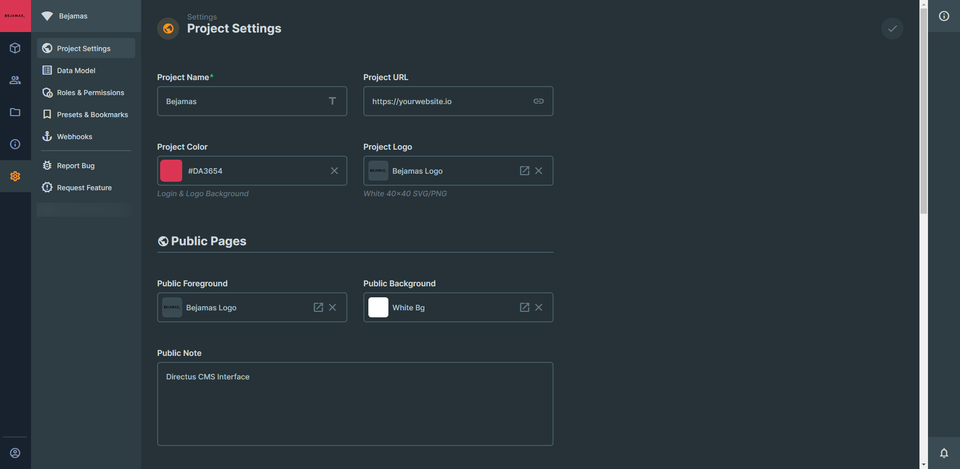Click into the Public Note text area
This screenshot has width=960, height=469.
coord(355,404)
